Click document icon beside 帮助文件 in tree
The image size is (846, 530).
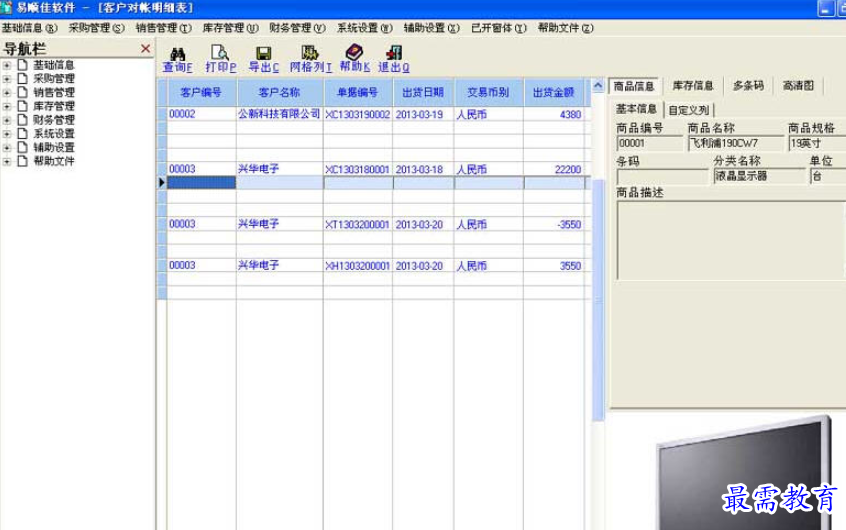tap(23, 161)
